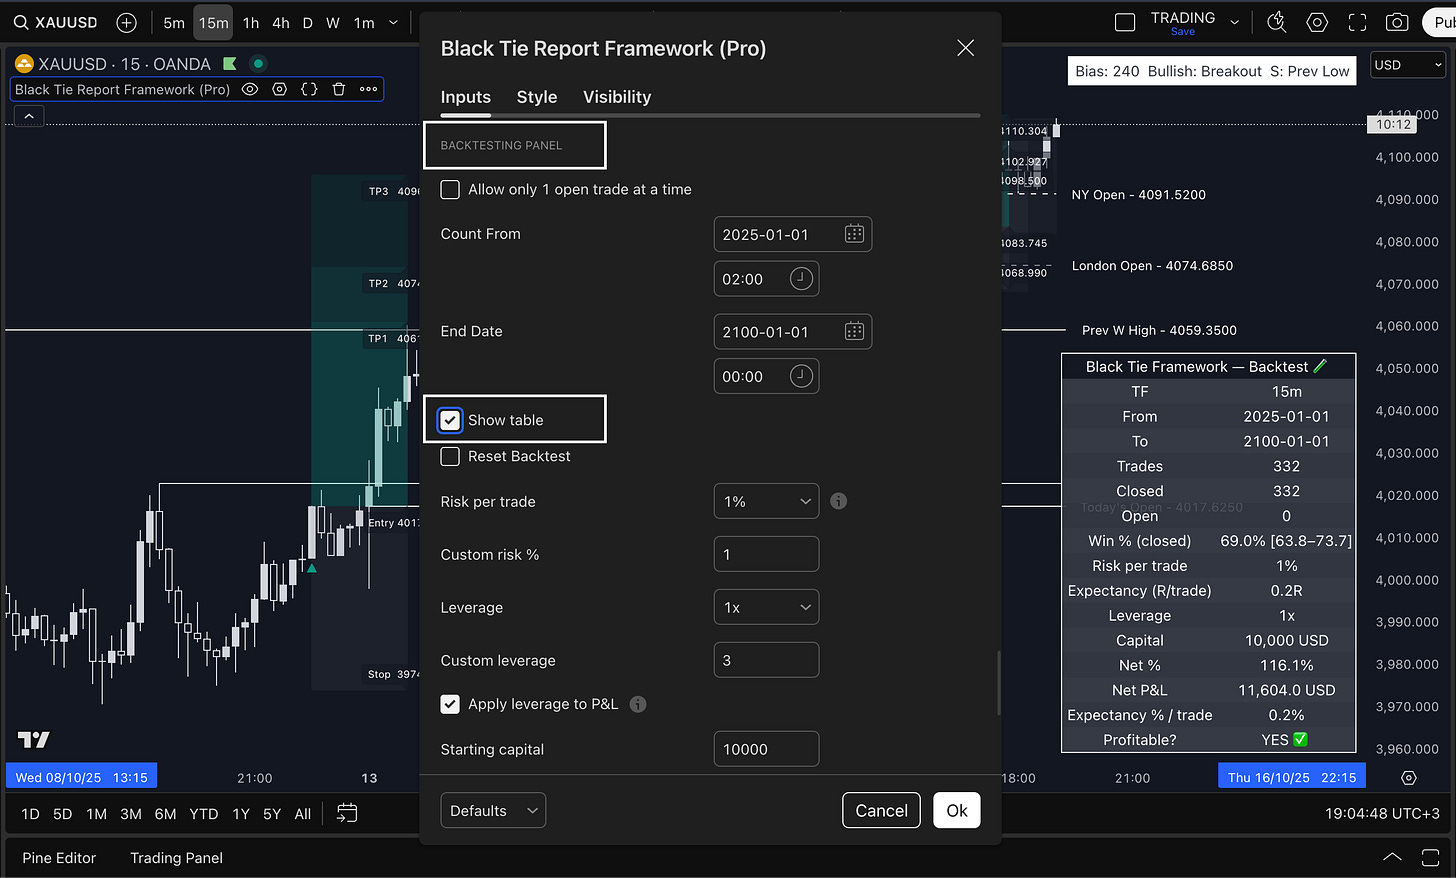1456x878 pixels.
Task: Add symbol with plus circle icon
Action: pyautogui.click(x=126, y=22)
